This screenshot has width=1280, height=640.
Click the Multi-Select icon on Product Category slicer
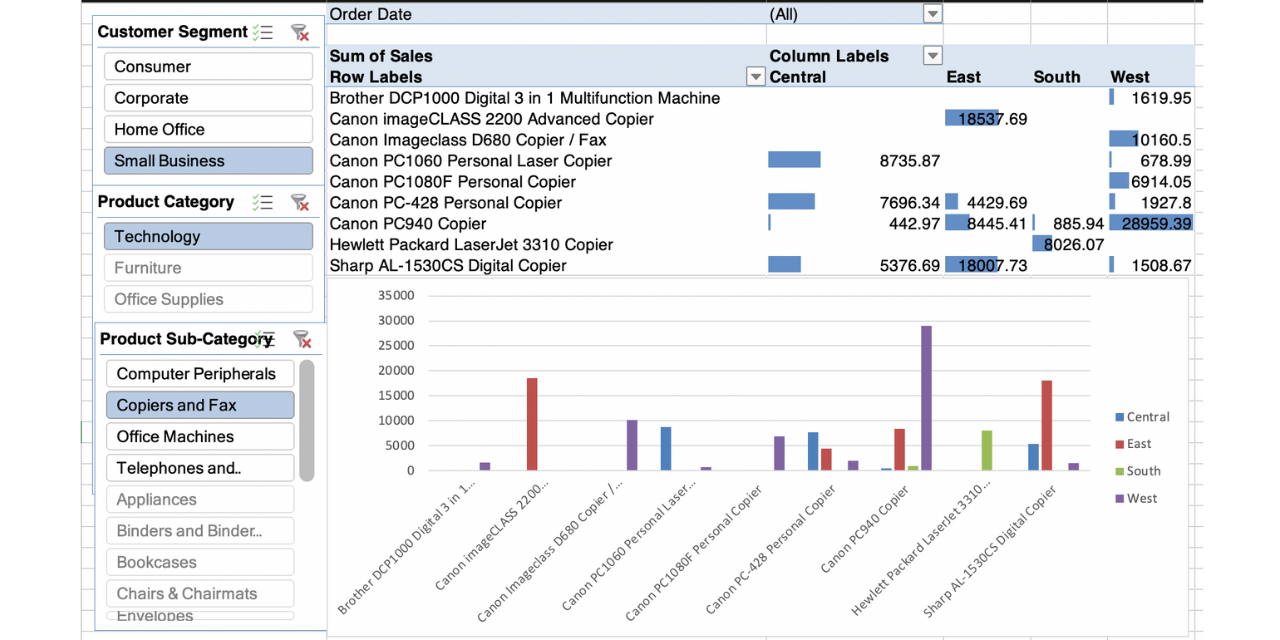263,202
